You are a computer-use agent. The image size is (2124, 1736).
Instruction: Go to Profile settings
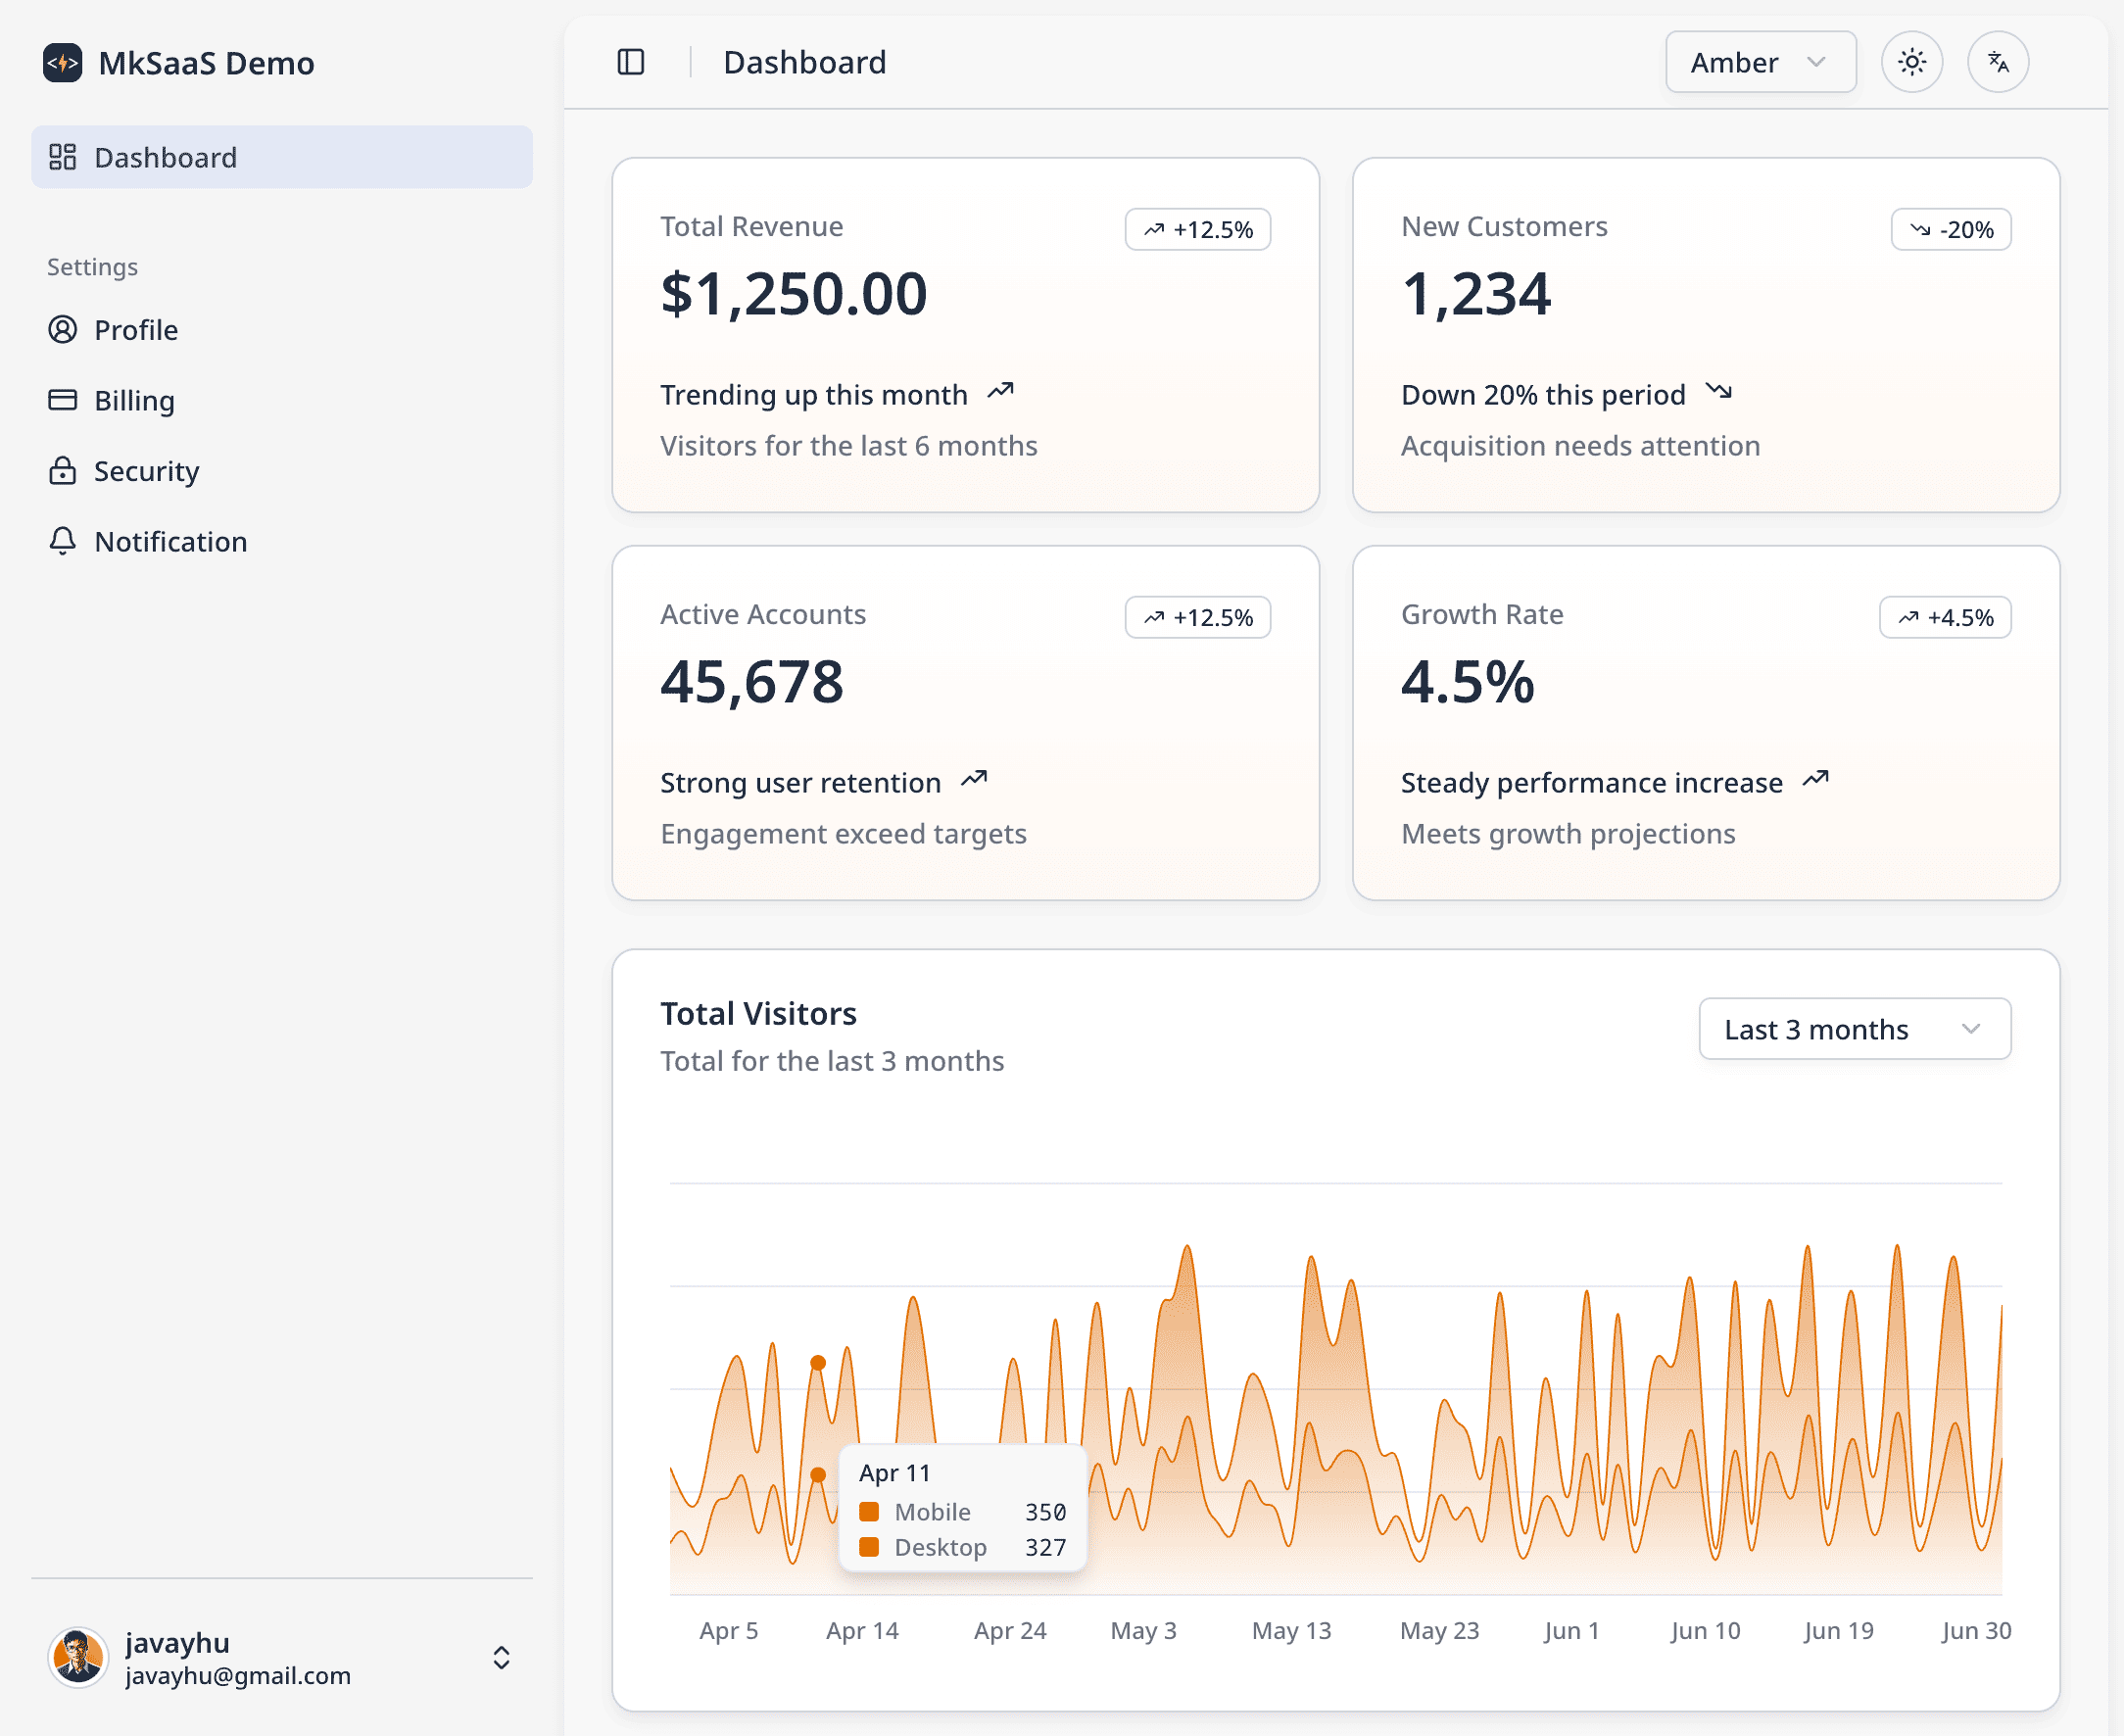136,330
